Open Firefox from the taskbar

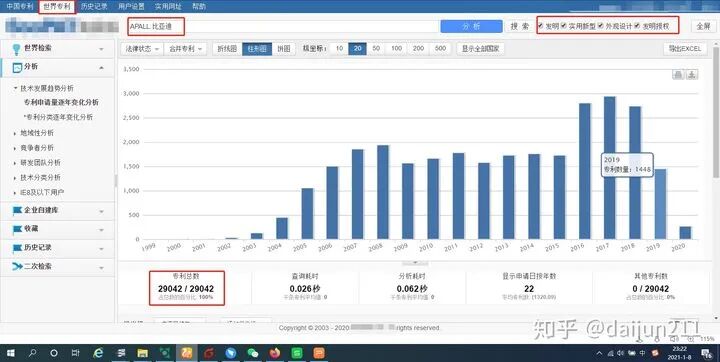point(275,353)
